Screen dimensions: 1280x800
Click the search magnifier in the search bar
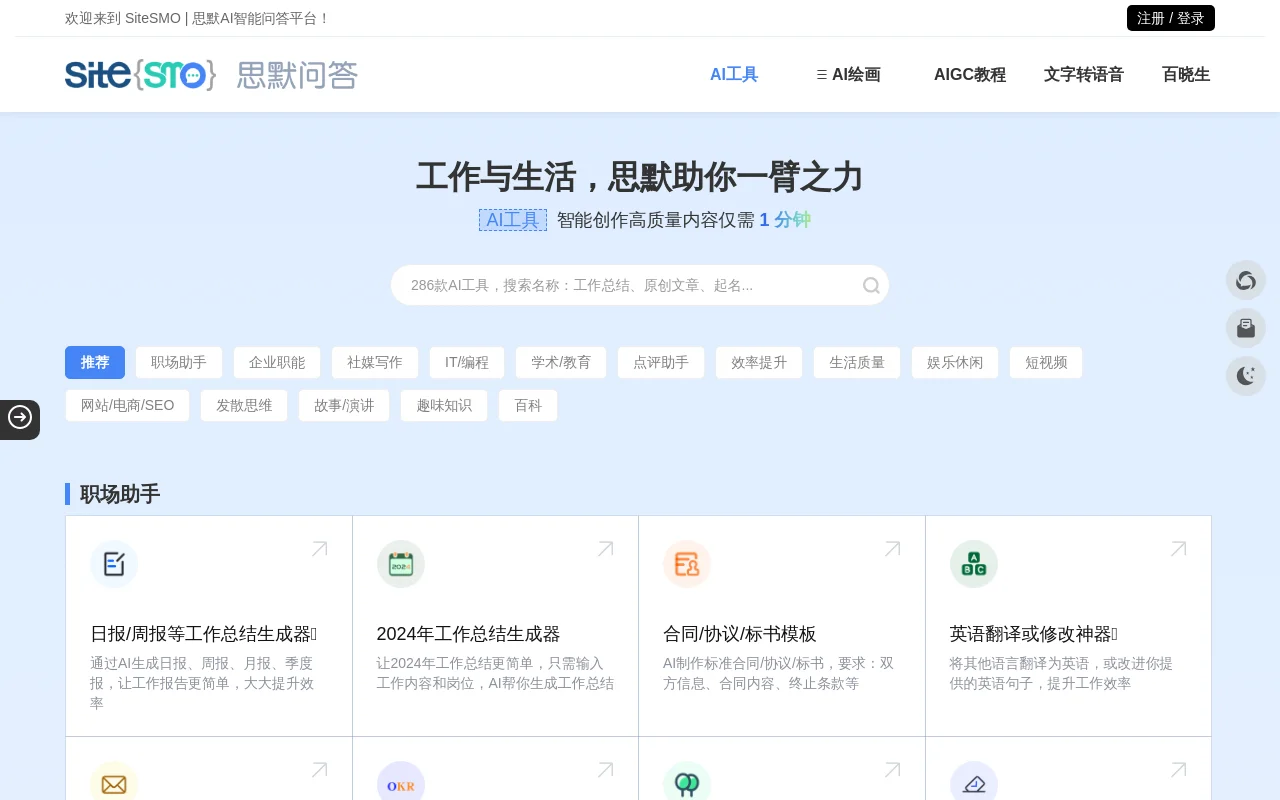871,285
